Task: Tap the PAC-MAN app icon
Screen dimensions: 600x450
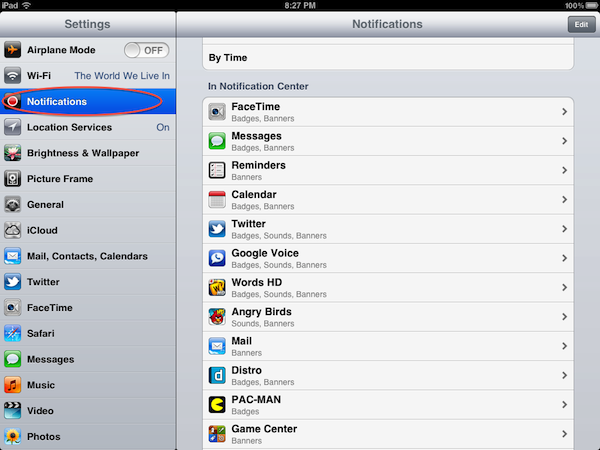Action: click(217, 405)
